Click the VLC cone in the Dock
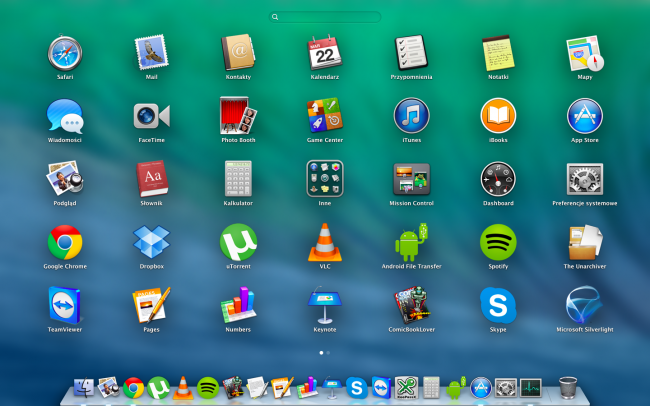 click(x=183, y=388)
